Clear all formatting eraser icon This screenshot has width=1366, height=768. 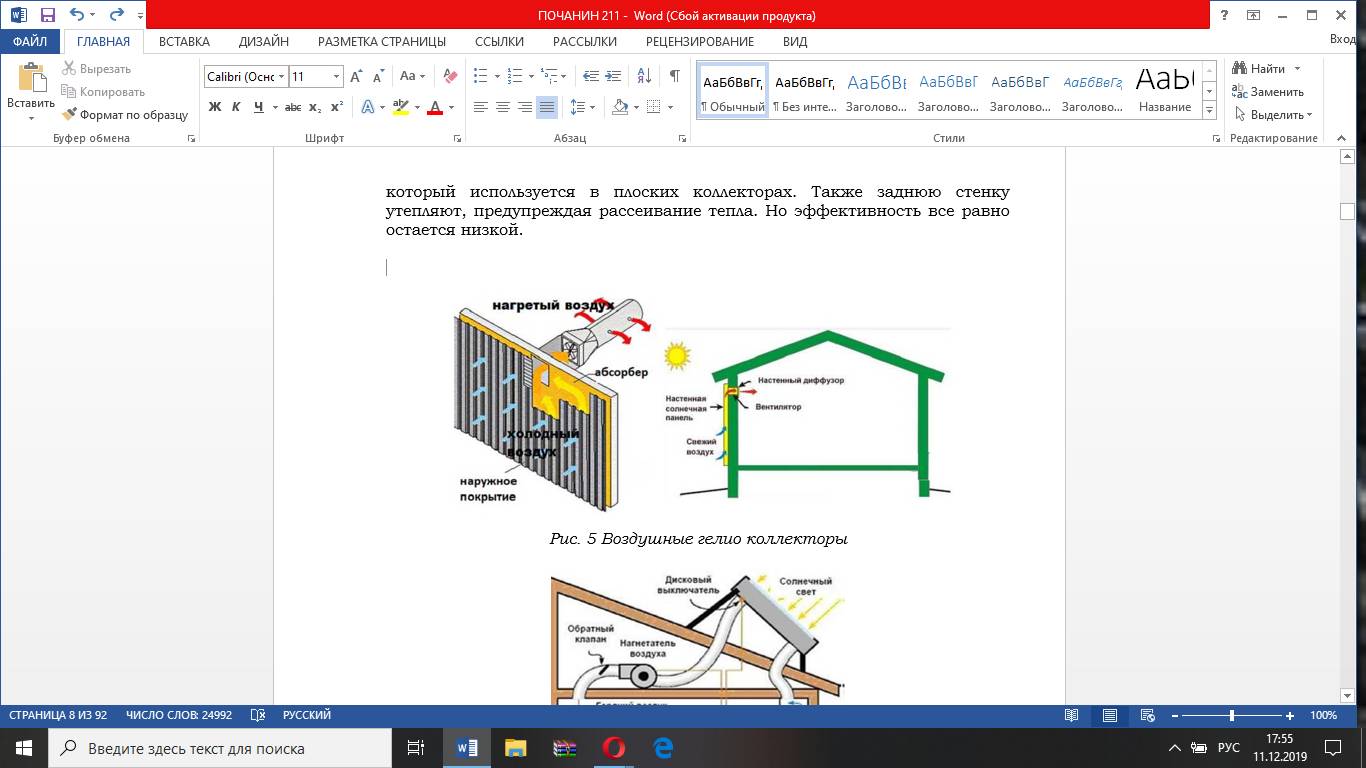[449, 76]
